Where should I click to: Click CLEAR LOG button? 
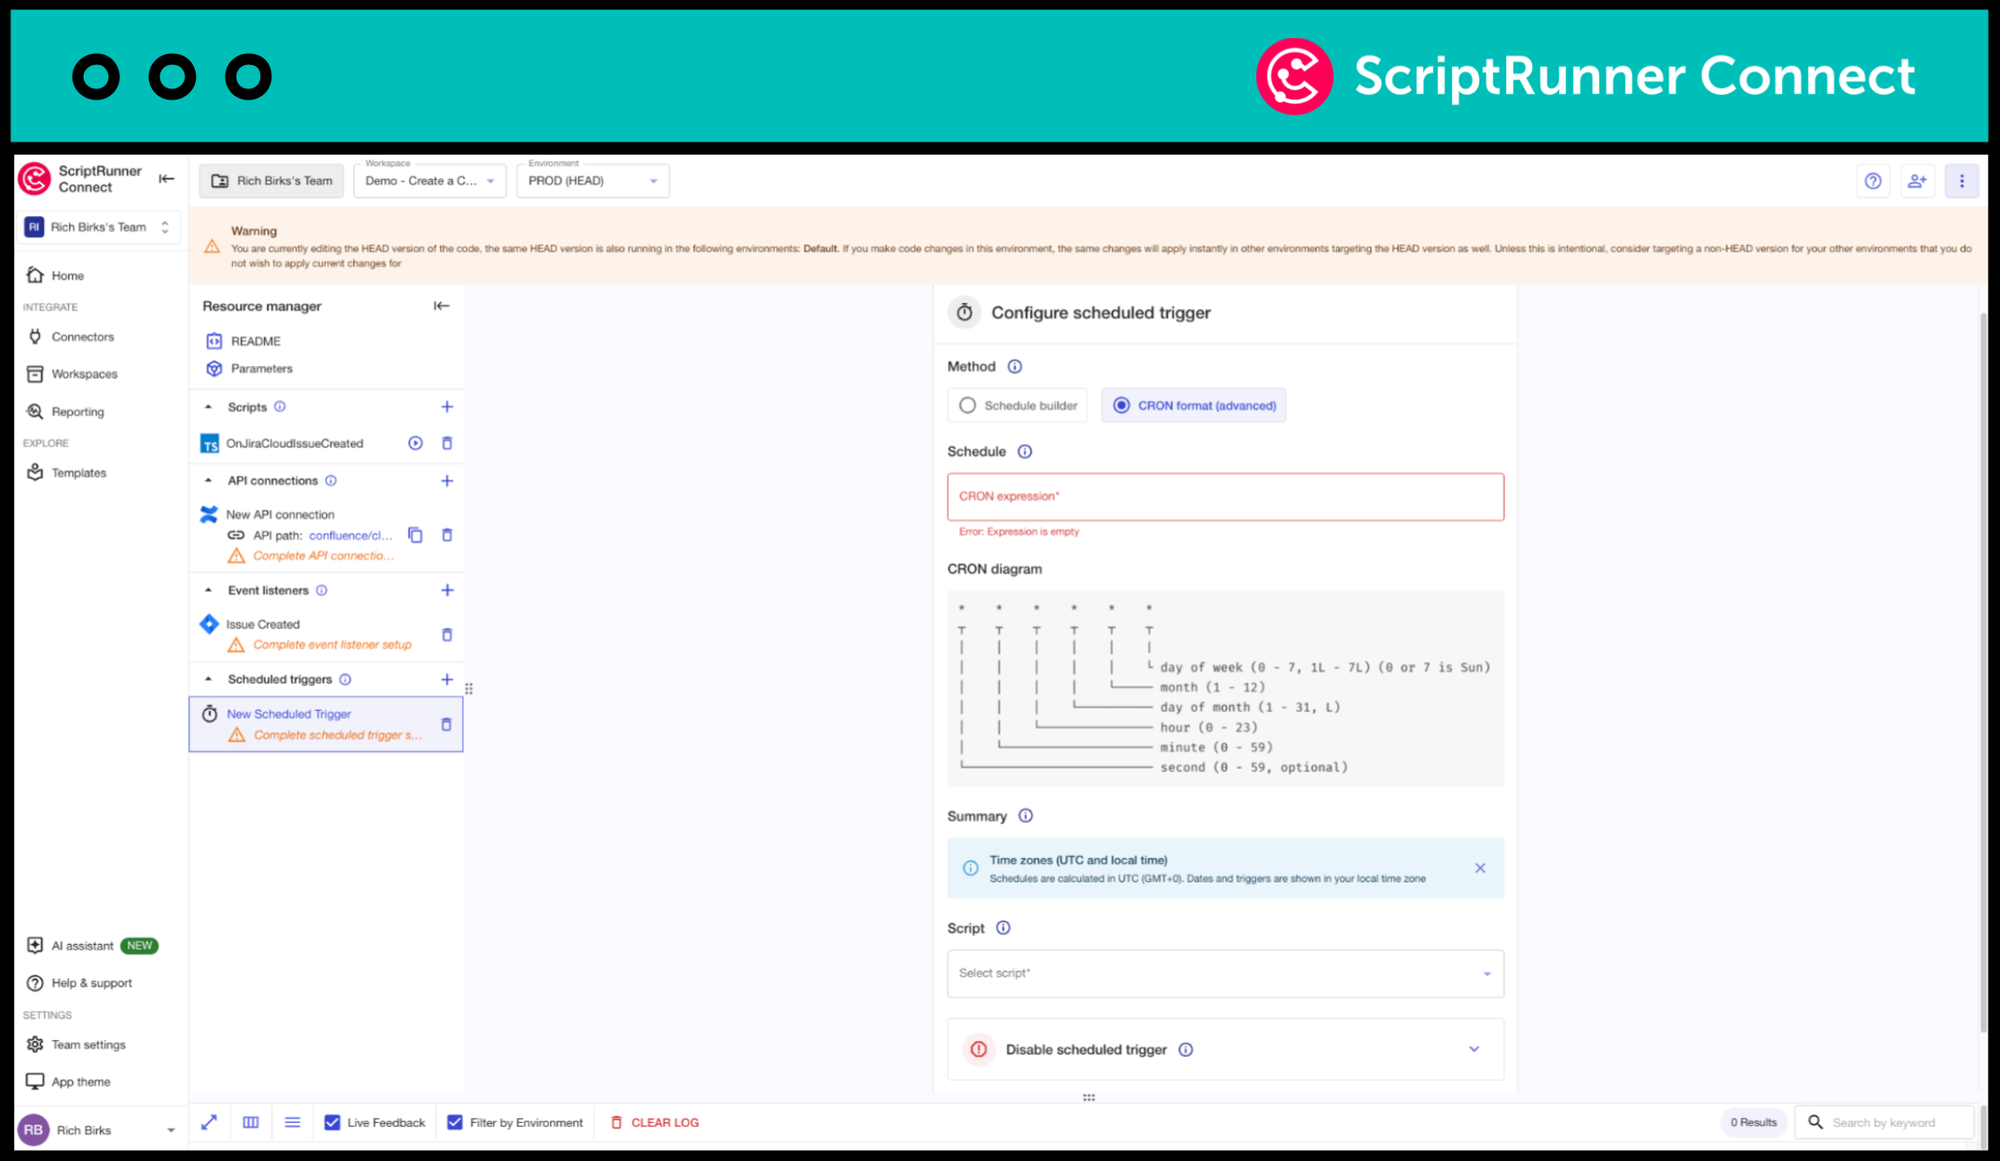coord(655,1123)
